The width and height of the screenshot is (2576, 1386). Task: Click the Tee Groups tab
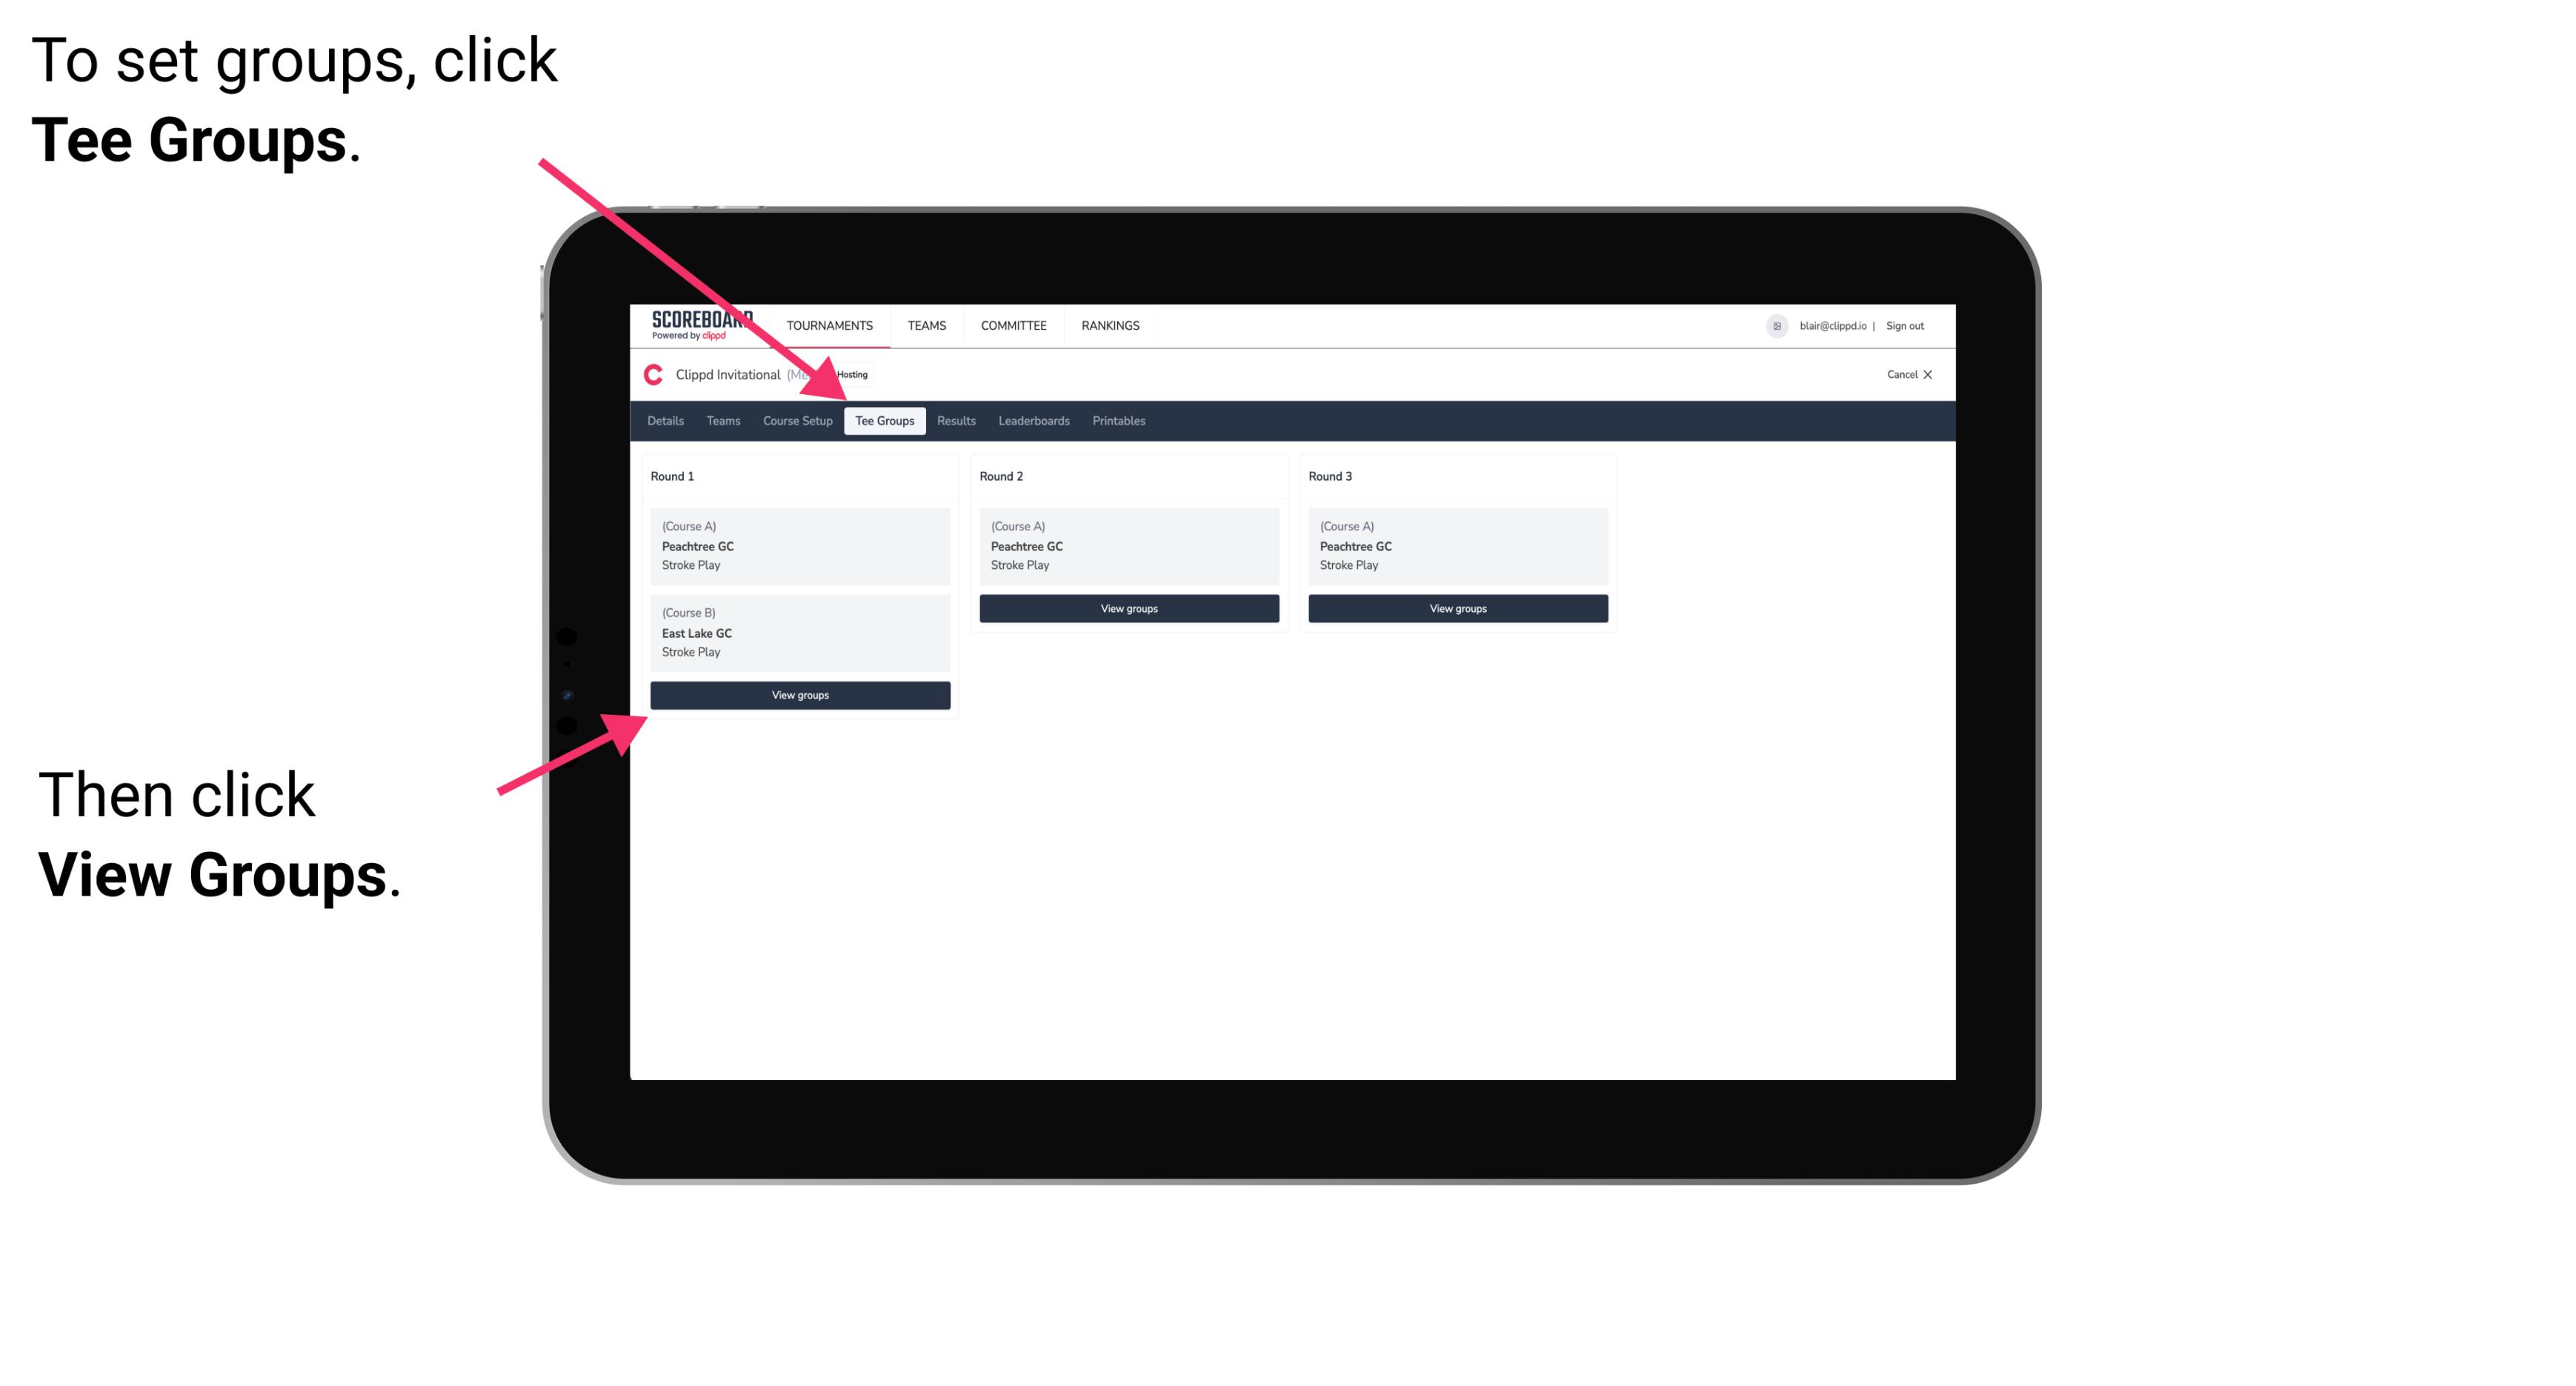tap(882, 420)
